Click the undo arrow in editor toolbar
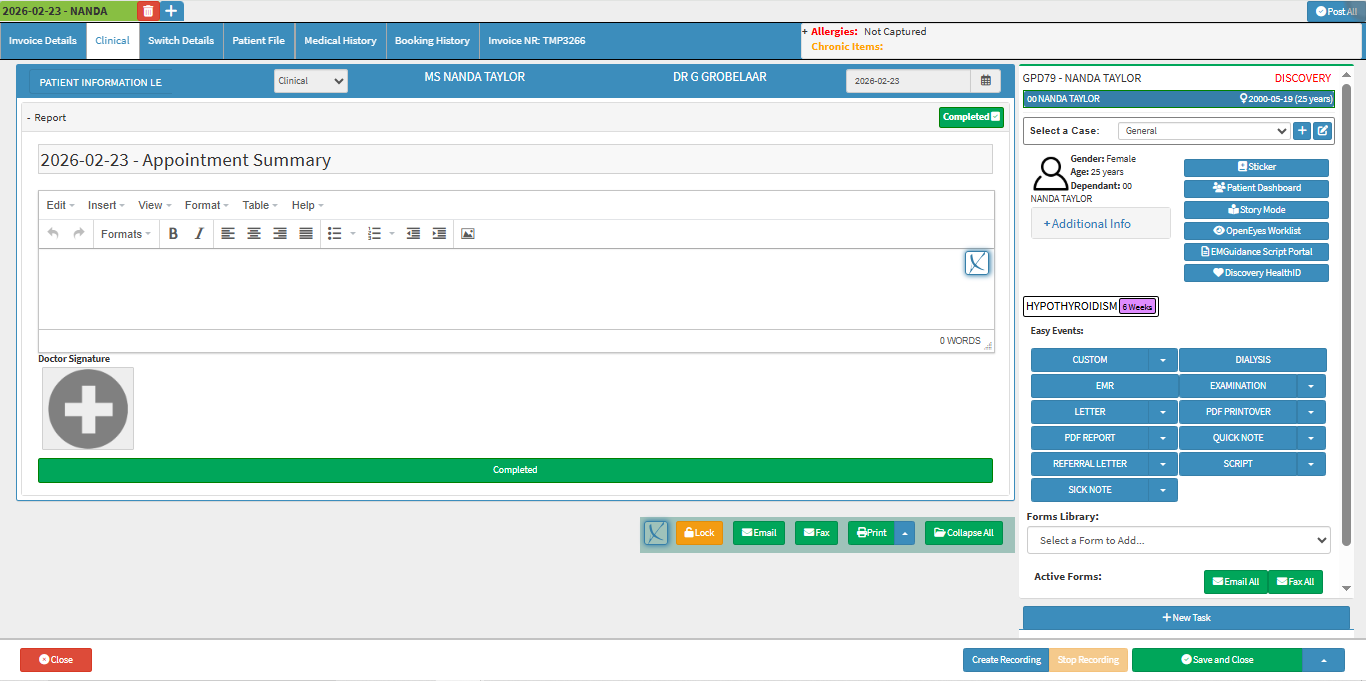The width and height of the screenshot is (1366, 681). pyautogui.click(x=53, y=233)
